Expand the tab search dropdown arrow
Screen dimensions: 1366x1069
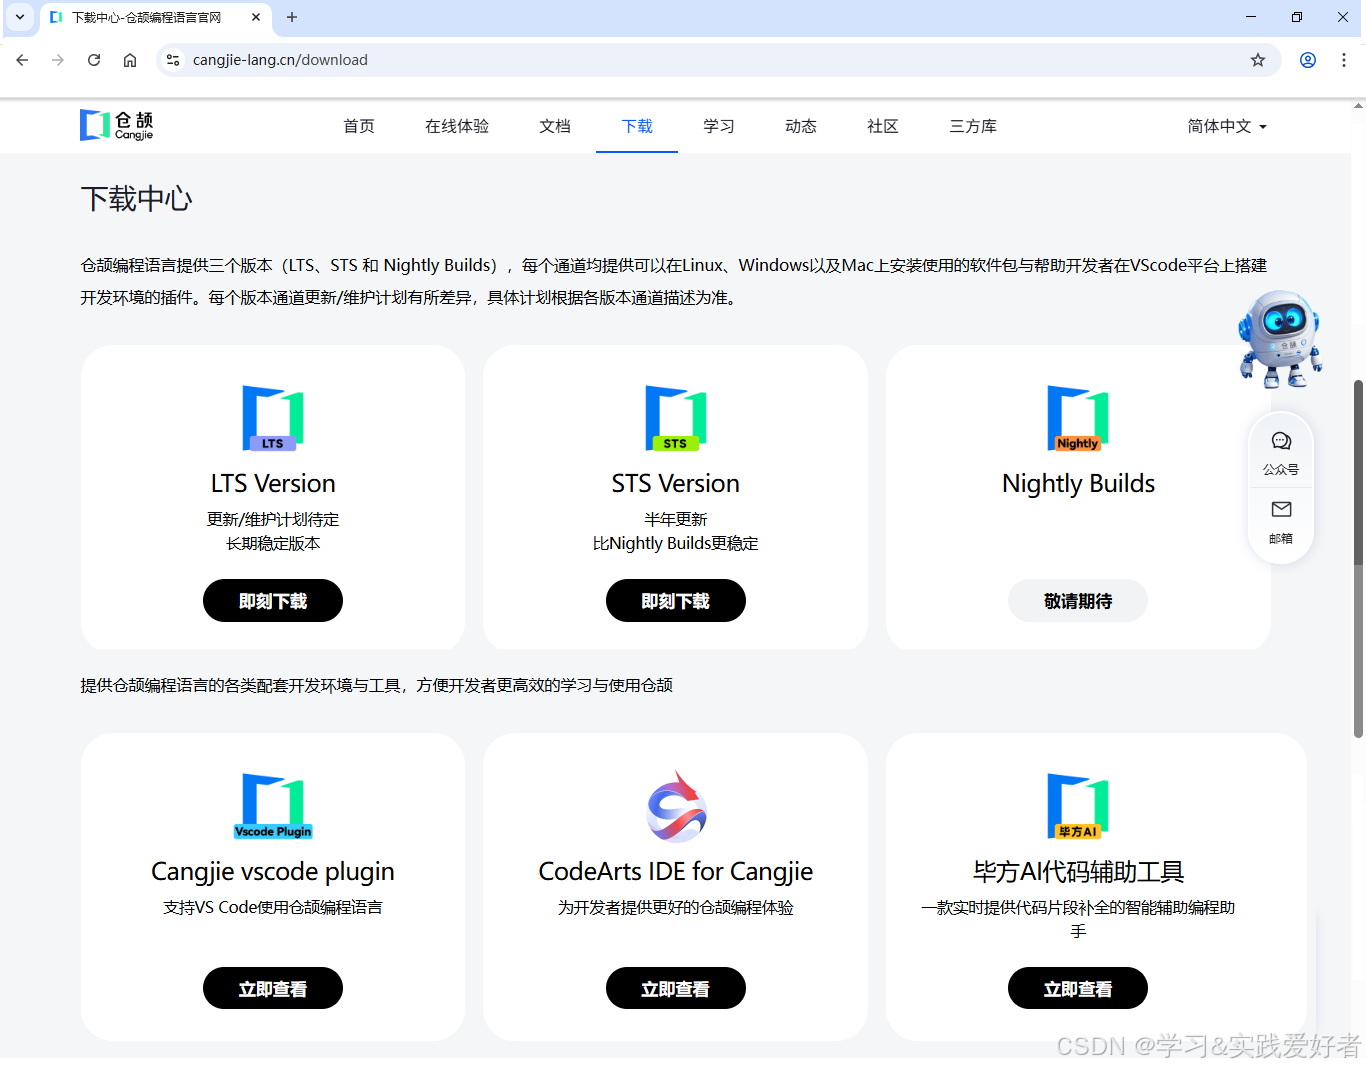(x=20, y=17)
